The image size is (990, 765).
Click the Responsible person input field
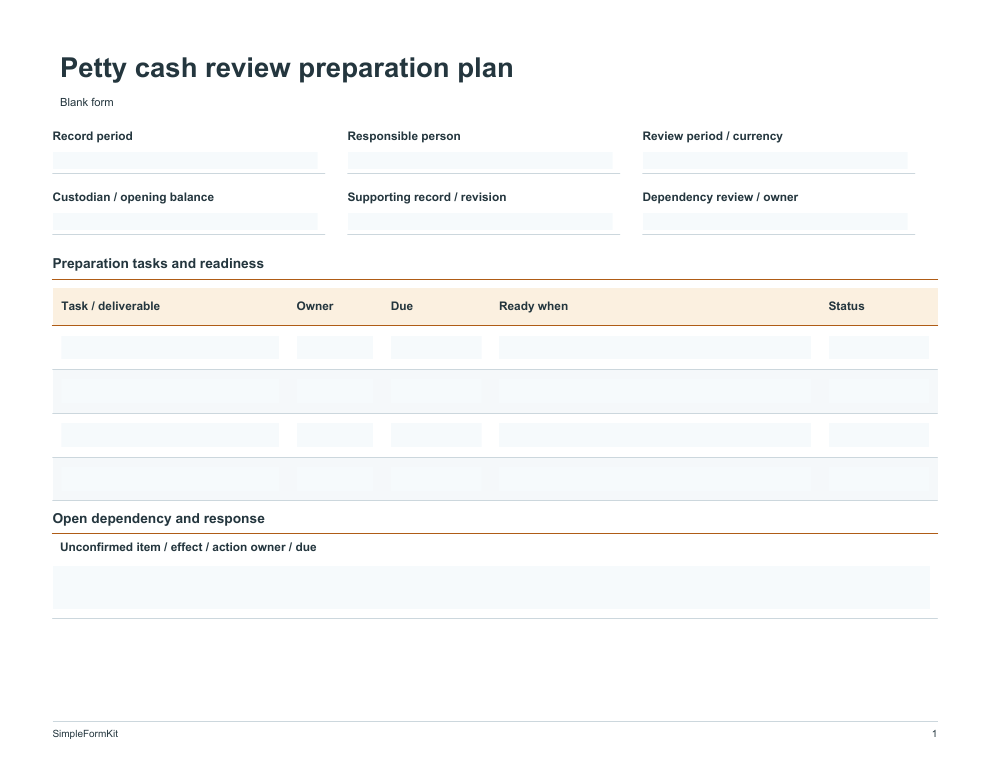(480, 161)
